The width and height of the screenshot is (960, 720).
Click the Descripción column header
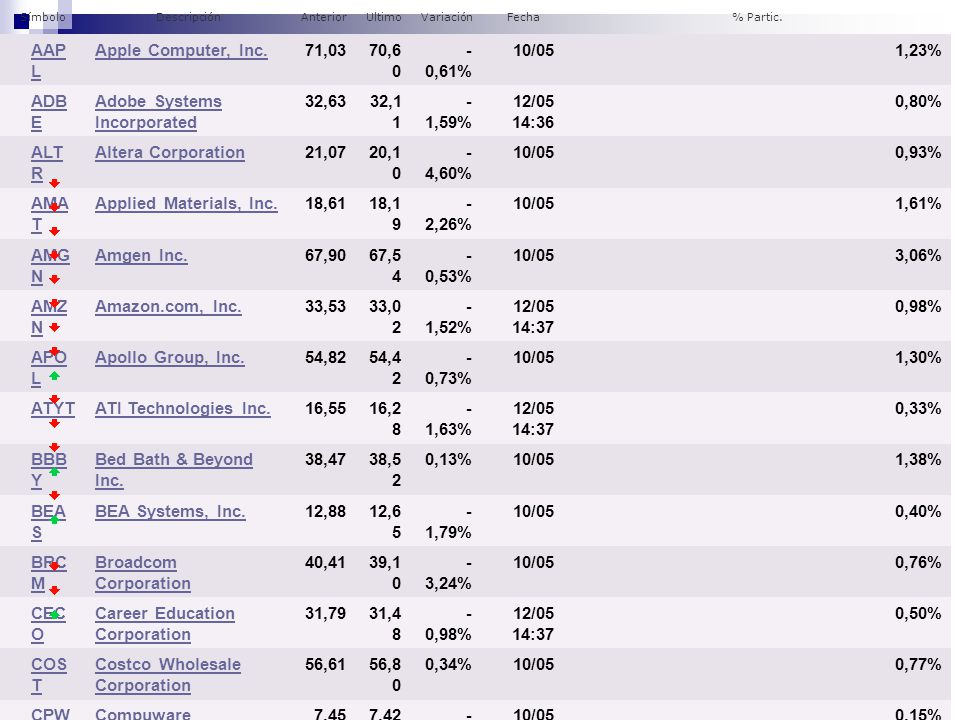pos(188,17)
